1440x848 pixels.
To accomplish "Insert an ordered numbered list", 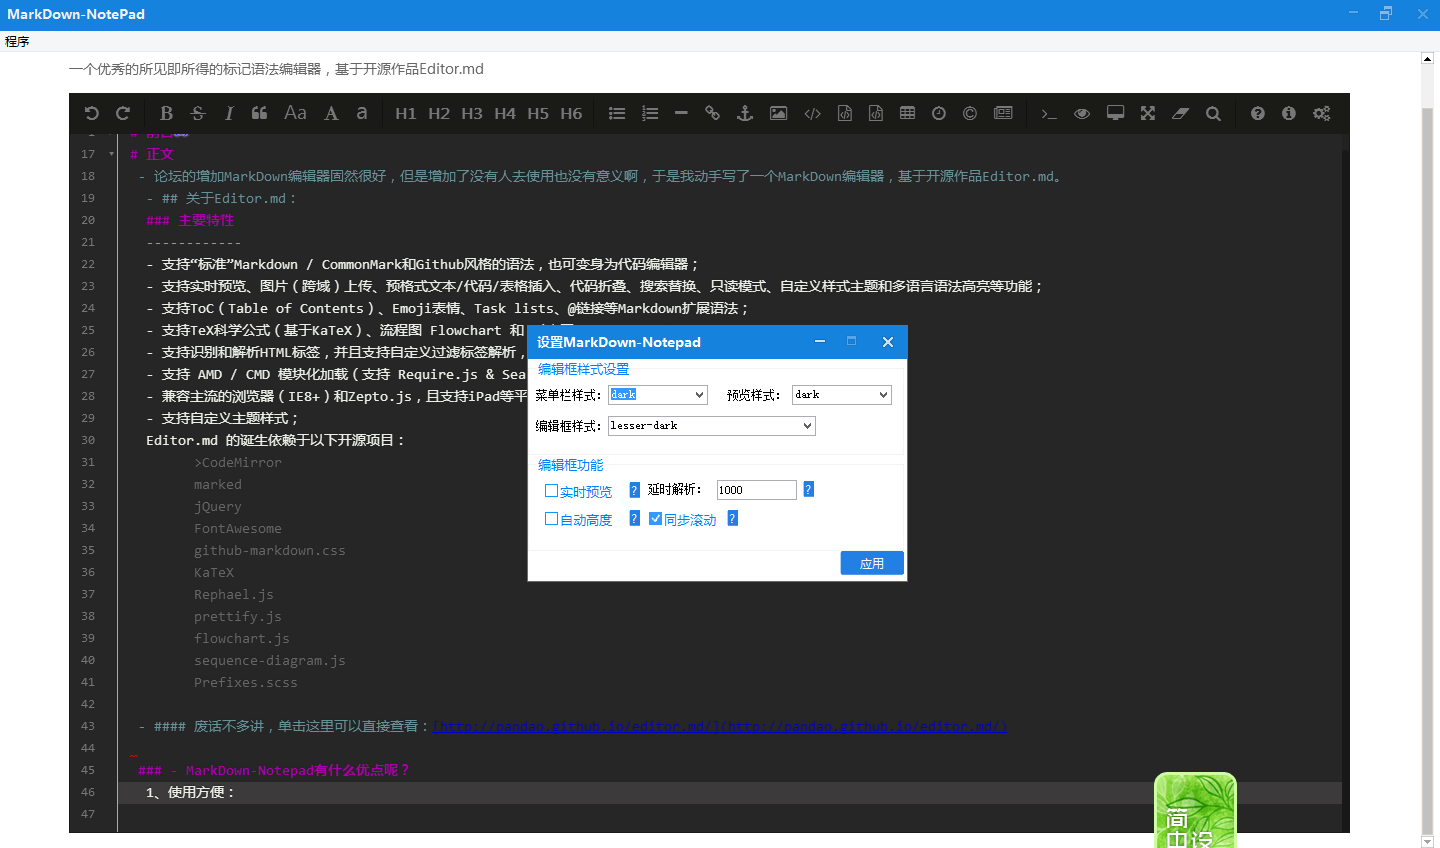I will tap(650, 113).
